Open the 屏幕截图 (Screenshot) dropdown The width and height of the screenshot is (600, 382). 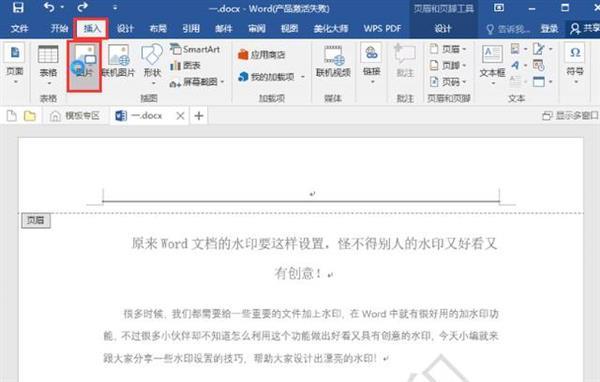coord(197,82)
